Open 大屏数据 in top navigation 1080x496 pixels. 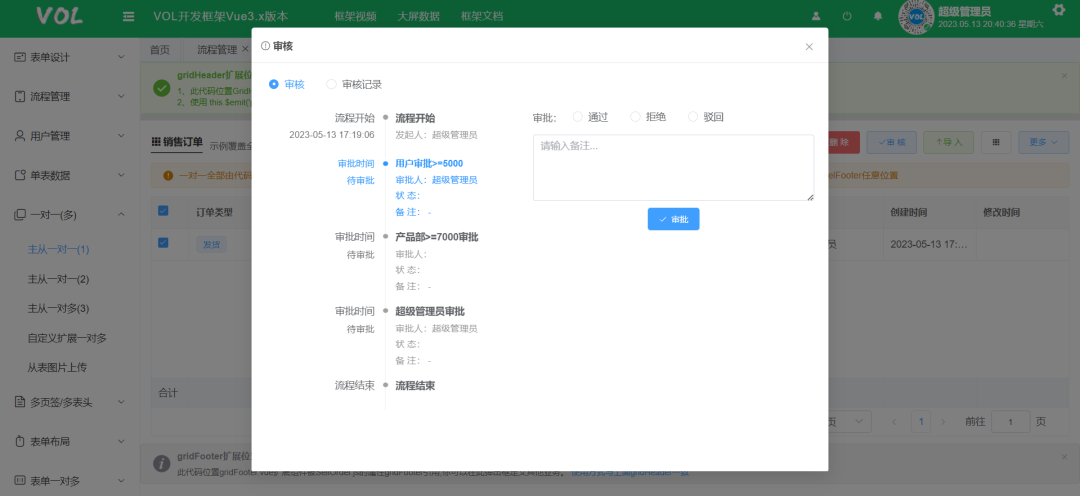point(418,17)
